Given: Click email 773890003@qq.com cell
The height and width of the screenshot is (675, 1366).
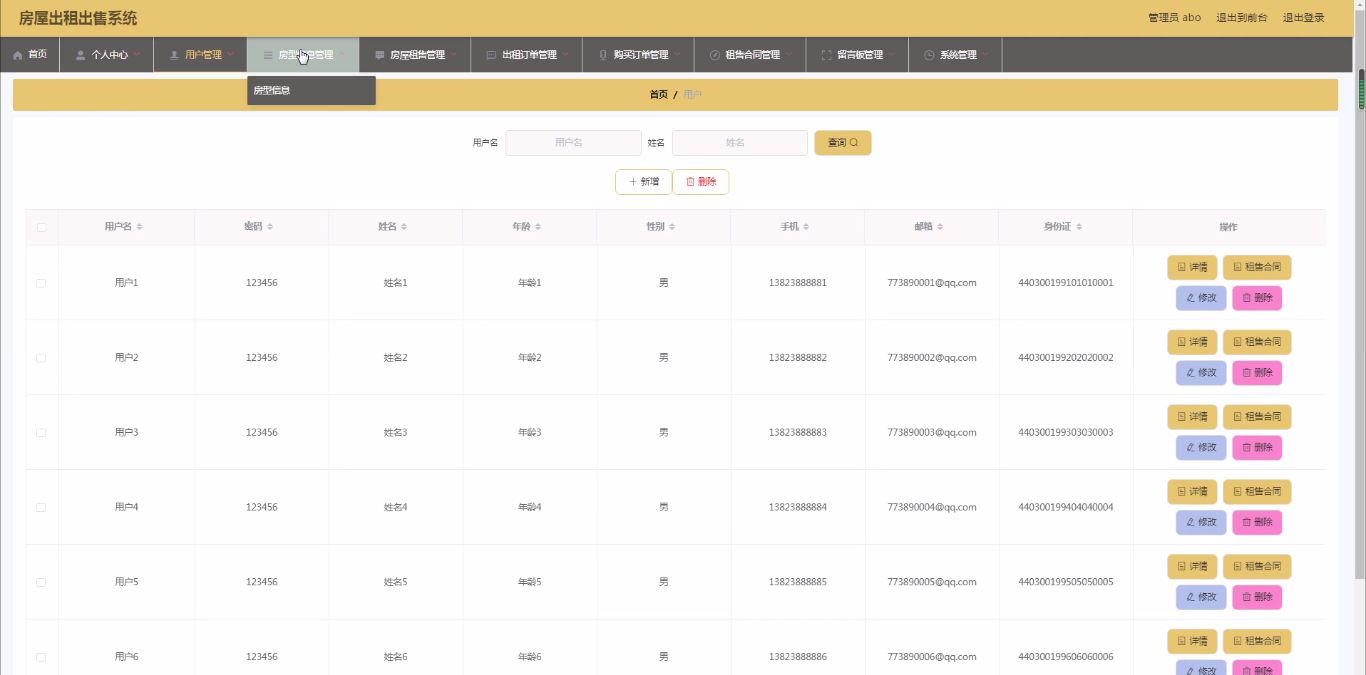Looking at the screenshot, I should (x=932, y=432).
